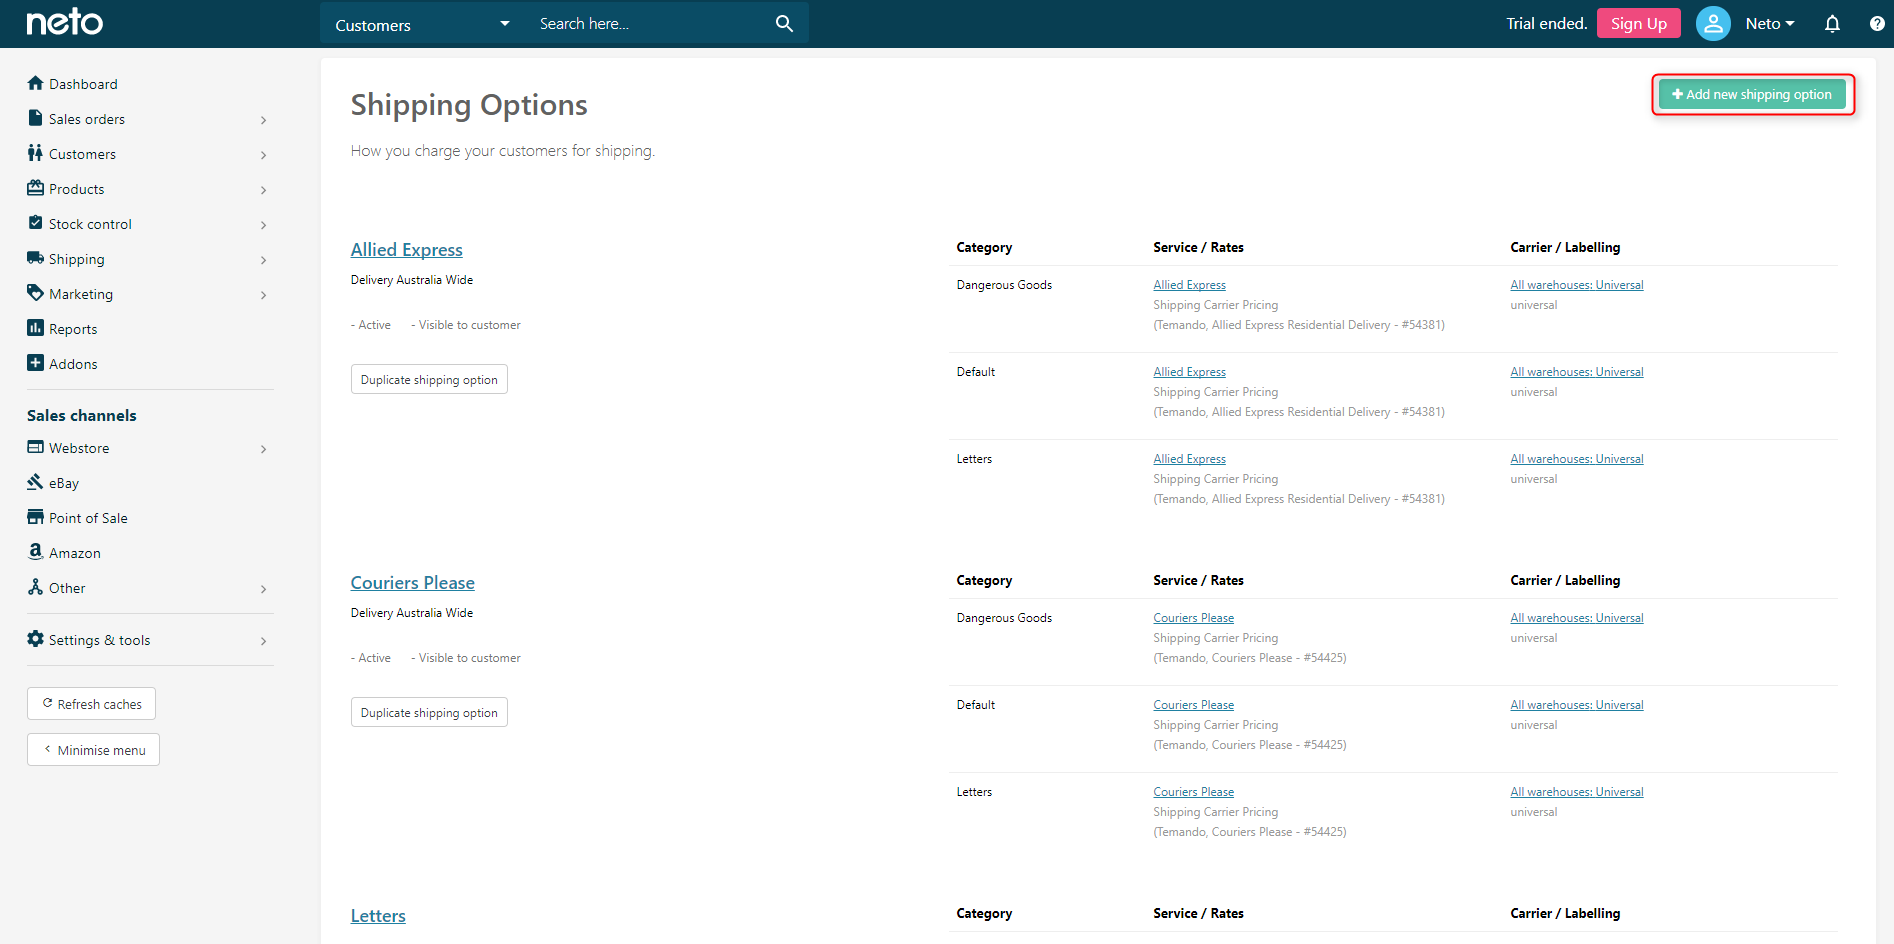Click Minimise menu button
Viewport: 1894px width, 944px height.
tap(93, 749)
